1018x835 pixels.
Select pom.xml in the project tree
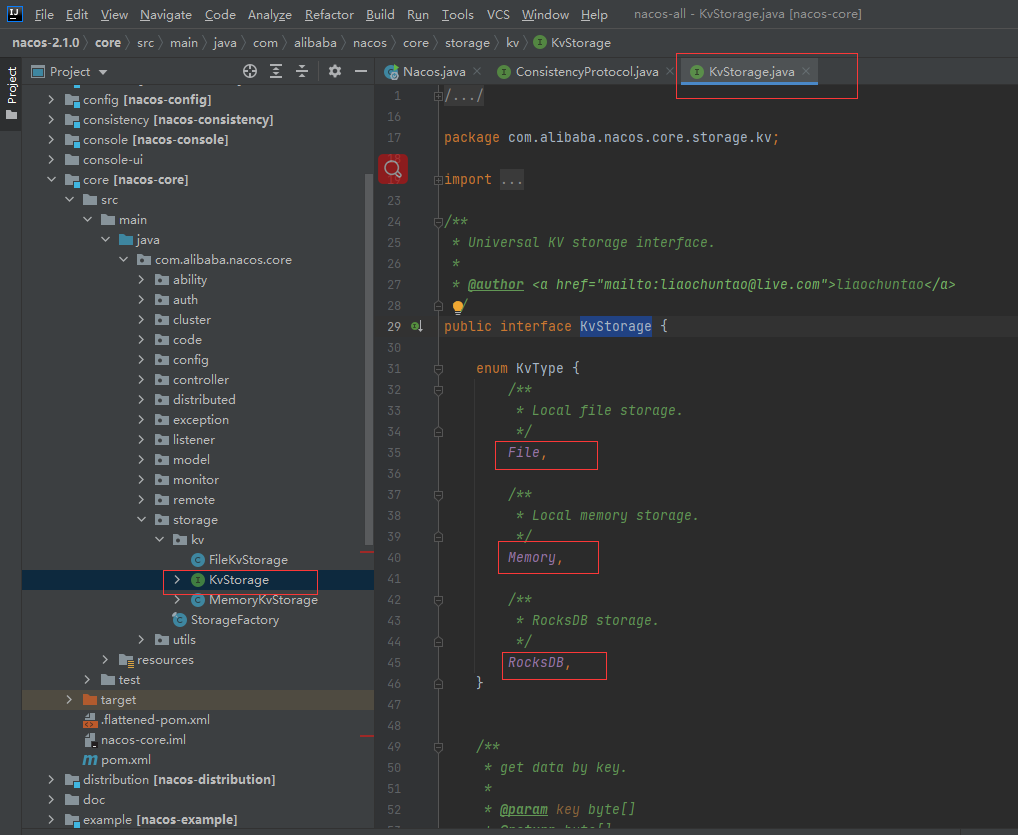click(125, 760)
